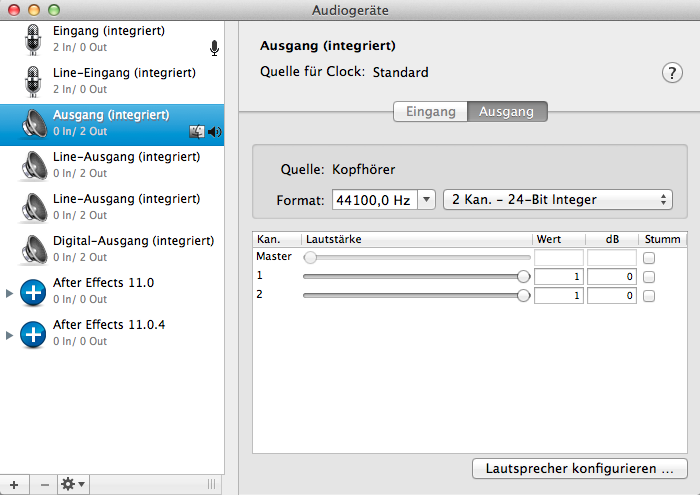
Task: Expand the After Effects 11.0 disclosure triangle
Action: (10, 292)
